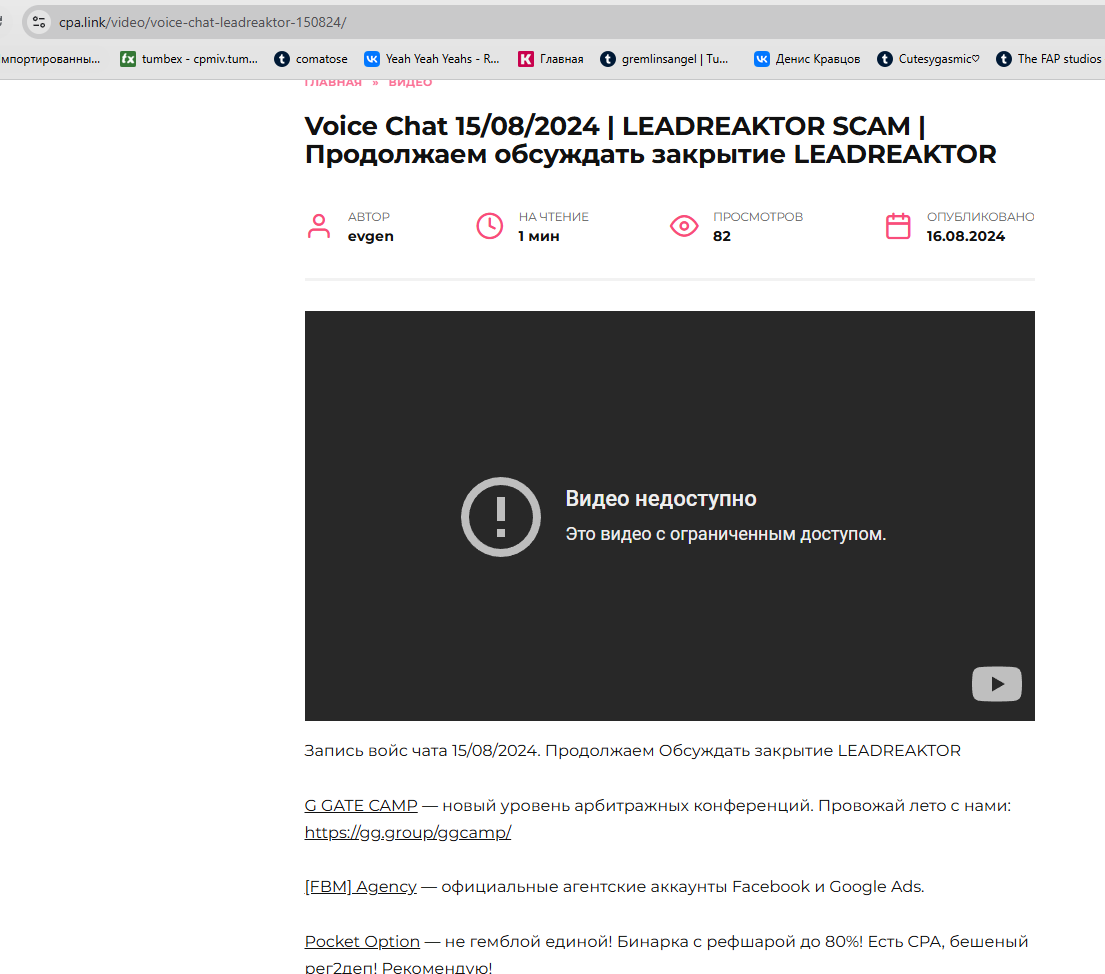
Task: Click the eye views icon
Action: [x=684, y=226]
